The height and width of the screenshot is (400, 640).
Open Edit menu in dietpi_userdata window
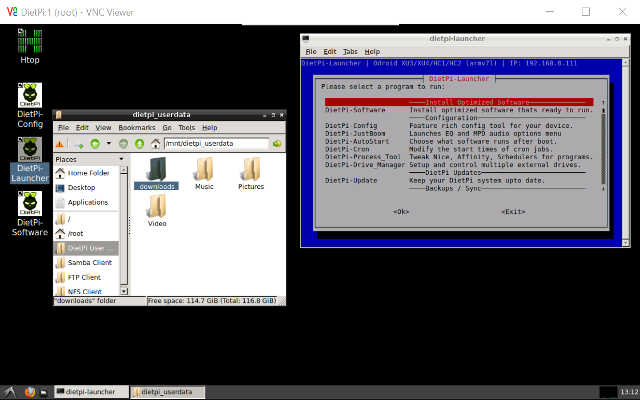82,128
